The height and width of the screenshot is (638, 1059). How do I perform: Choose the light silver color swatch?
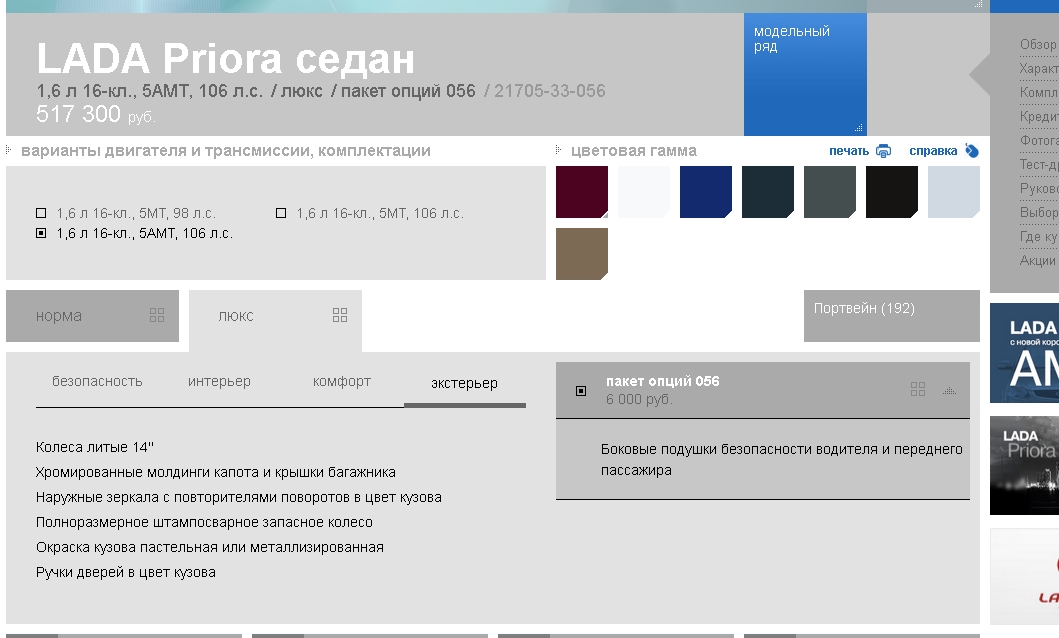coord(954,192)
